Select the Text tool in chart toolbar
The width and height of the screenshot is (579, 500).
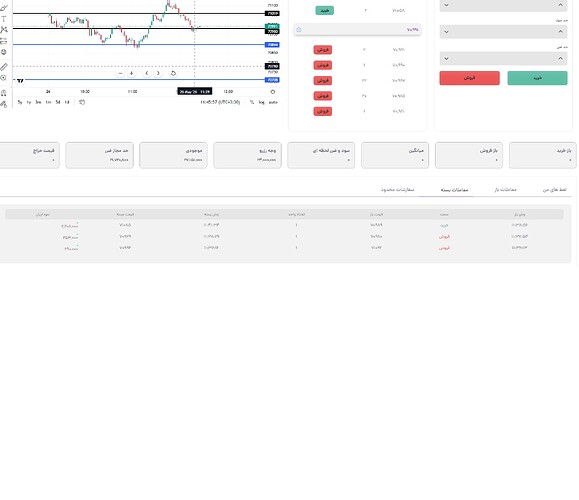point(4,19)
